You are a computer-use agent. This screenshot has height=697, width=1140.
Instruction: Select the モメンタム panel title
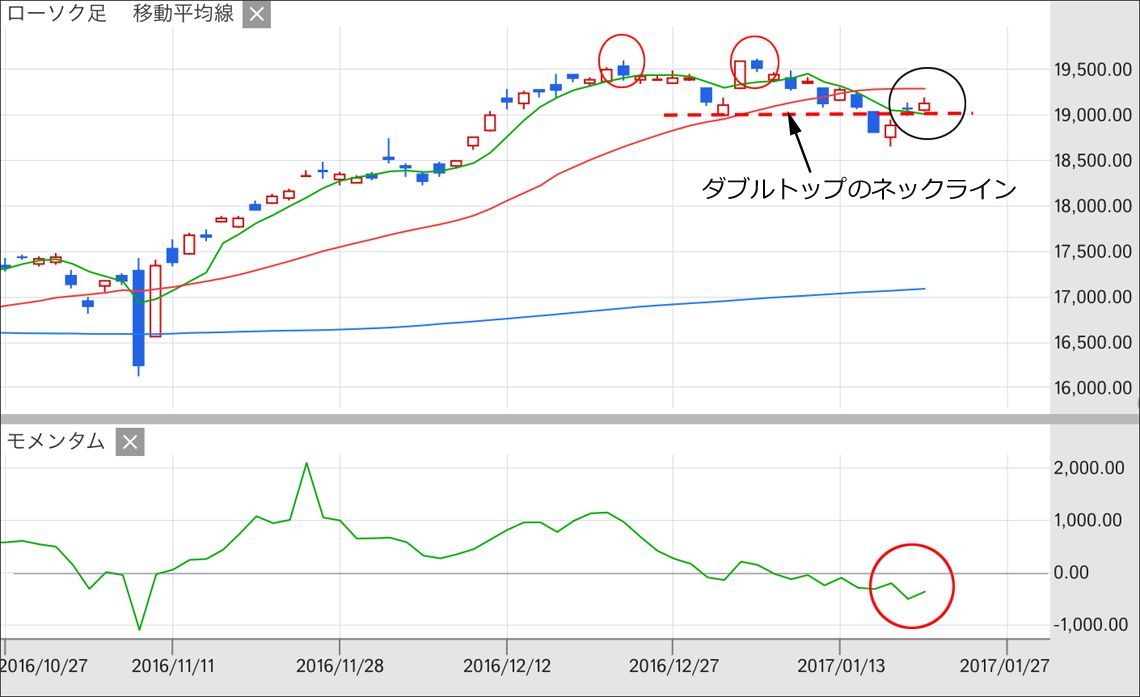(x=56, y=441)
